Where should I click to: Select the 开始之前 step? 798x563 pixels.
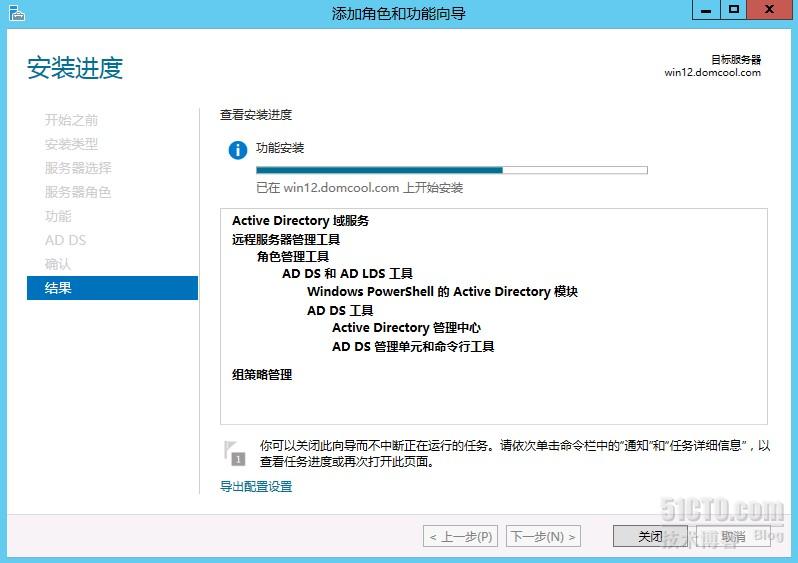[x=71, y=120]
